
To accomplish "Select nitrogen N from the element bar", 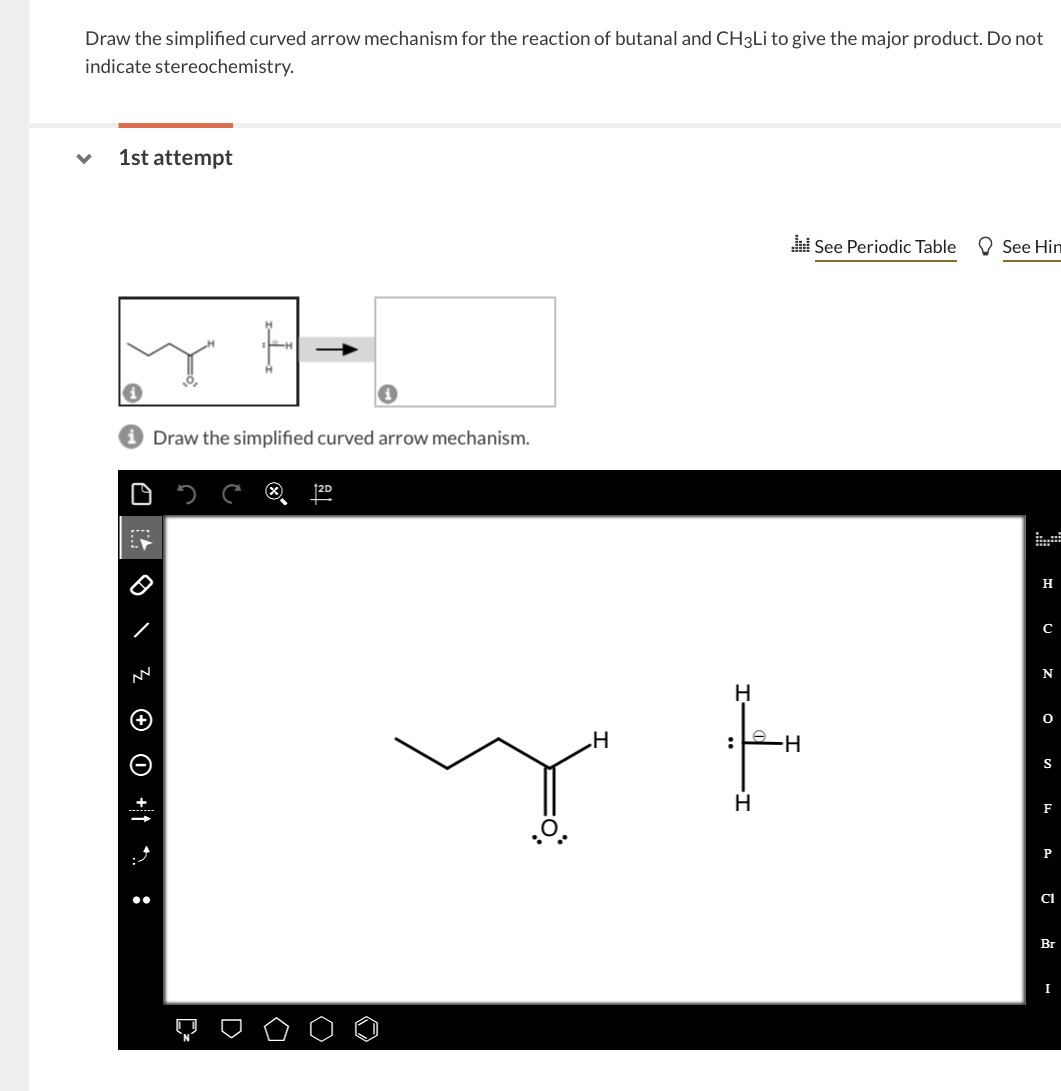I will (1047, 674).
